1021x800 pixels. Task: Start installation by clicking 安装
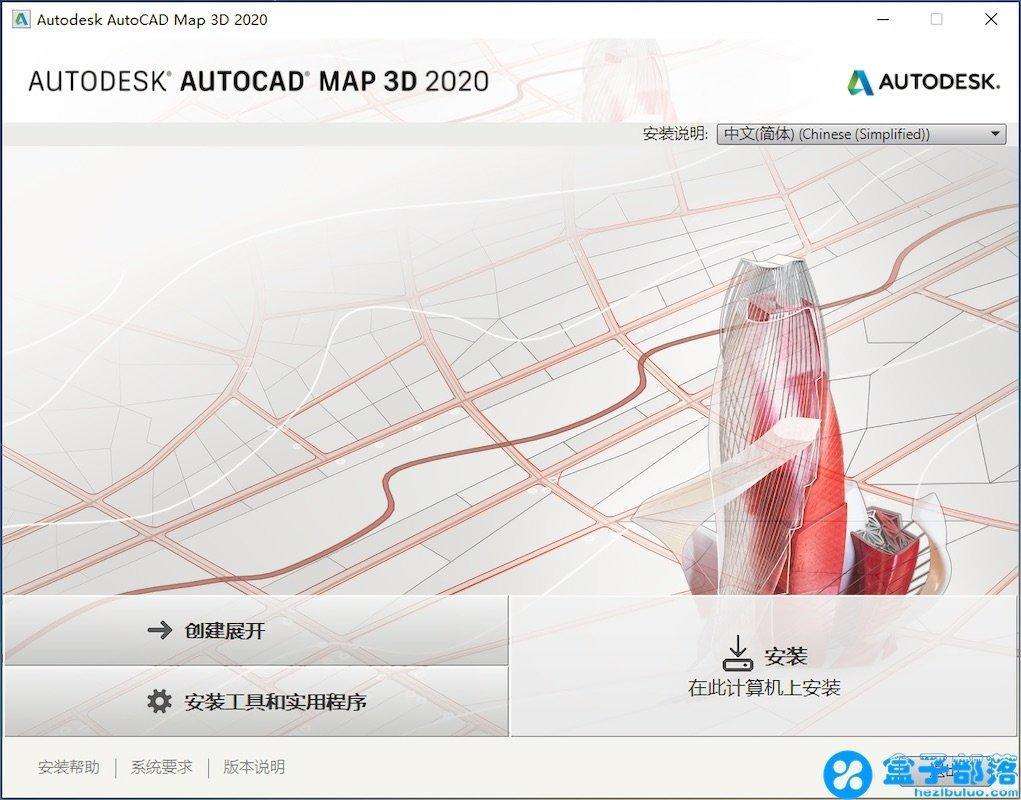[785, 656]
